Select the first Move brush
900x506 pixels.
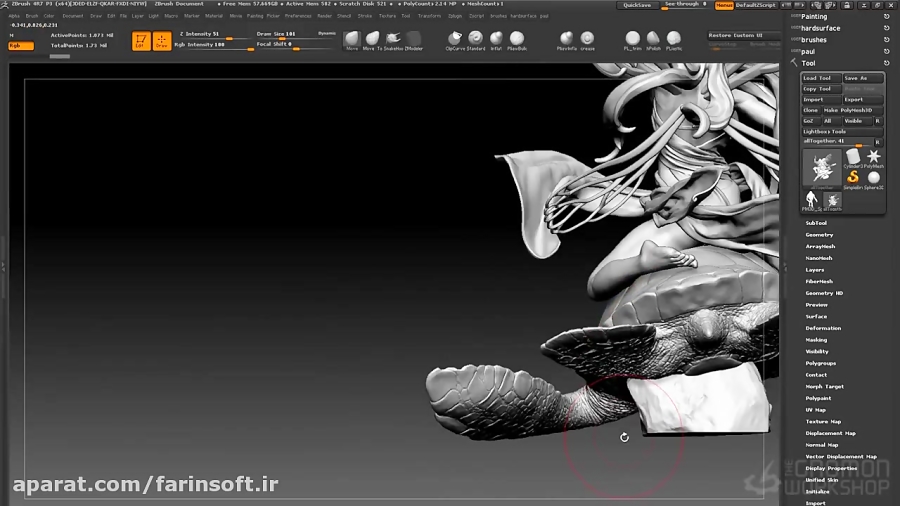(x=352, y=40)
